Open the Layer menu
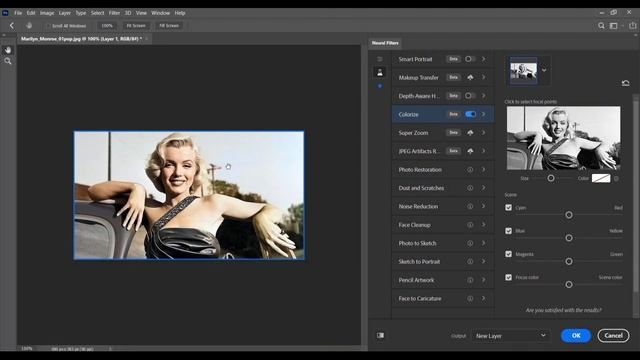 (64, 13)
